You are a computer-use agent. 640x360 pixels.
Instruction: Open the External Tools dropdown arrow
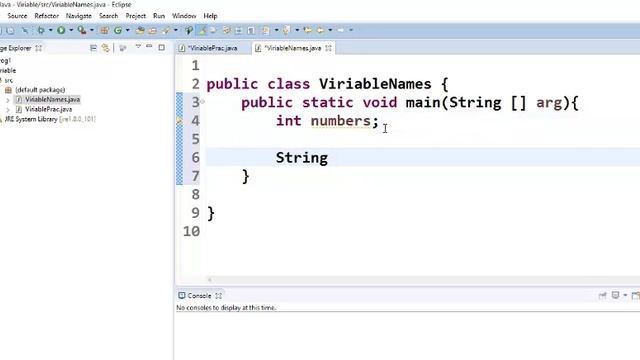click(x=91, y=30)
